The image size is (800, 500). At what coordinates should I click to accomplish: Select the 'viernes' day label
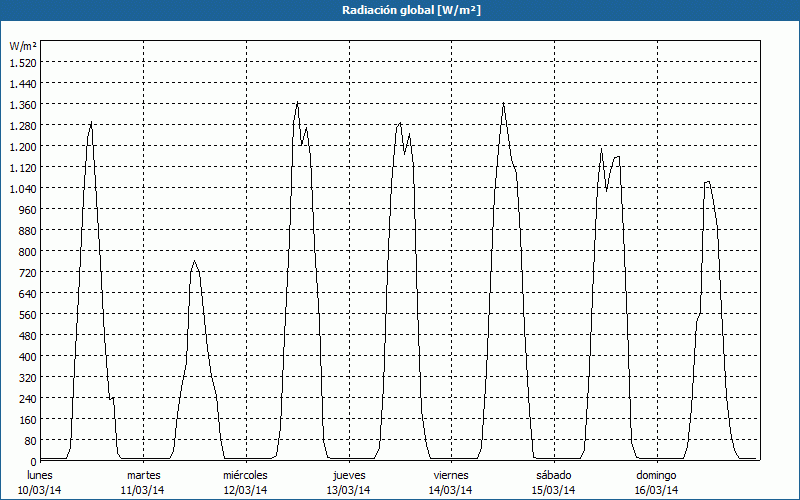point(451,474)
